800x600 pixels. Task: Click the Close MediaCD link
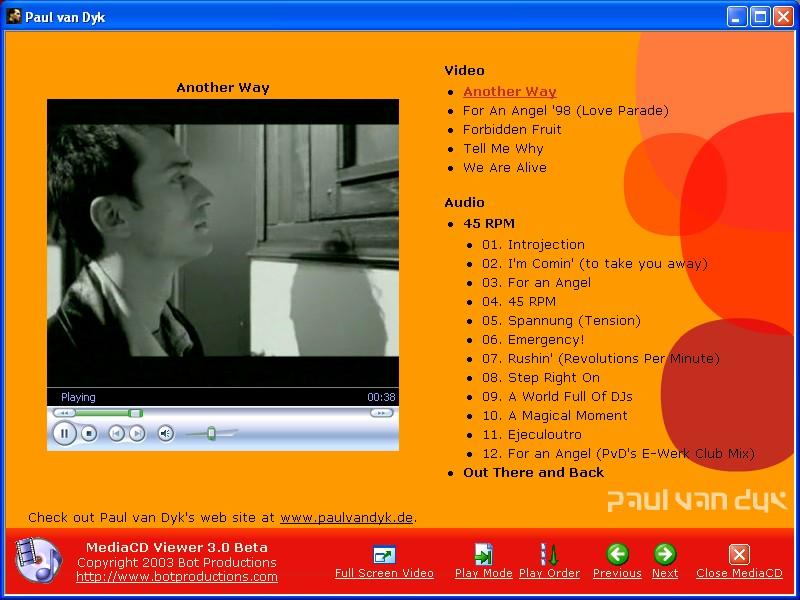click(739, 573)
